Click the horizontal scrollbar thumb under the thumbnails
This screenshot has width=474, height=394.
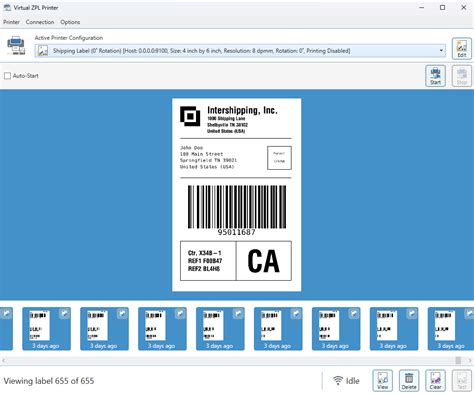pyautogui.click(x=458, y=360)
